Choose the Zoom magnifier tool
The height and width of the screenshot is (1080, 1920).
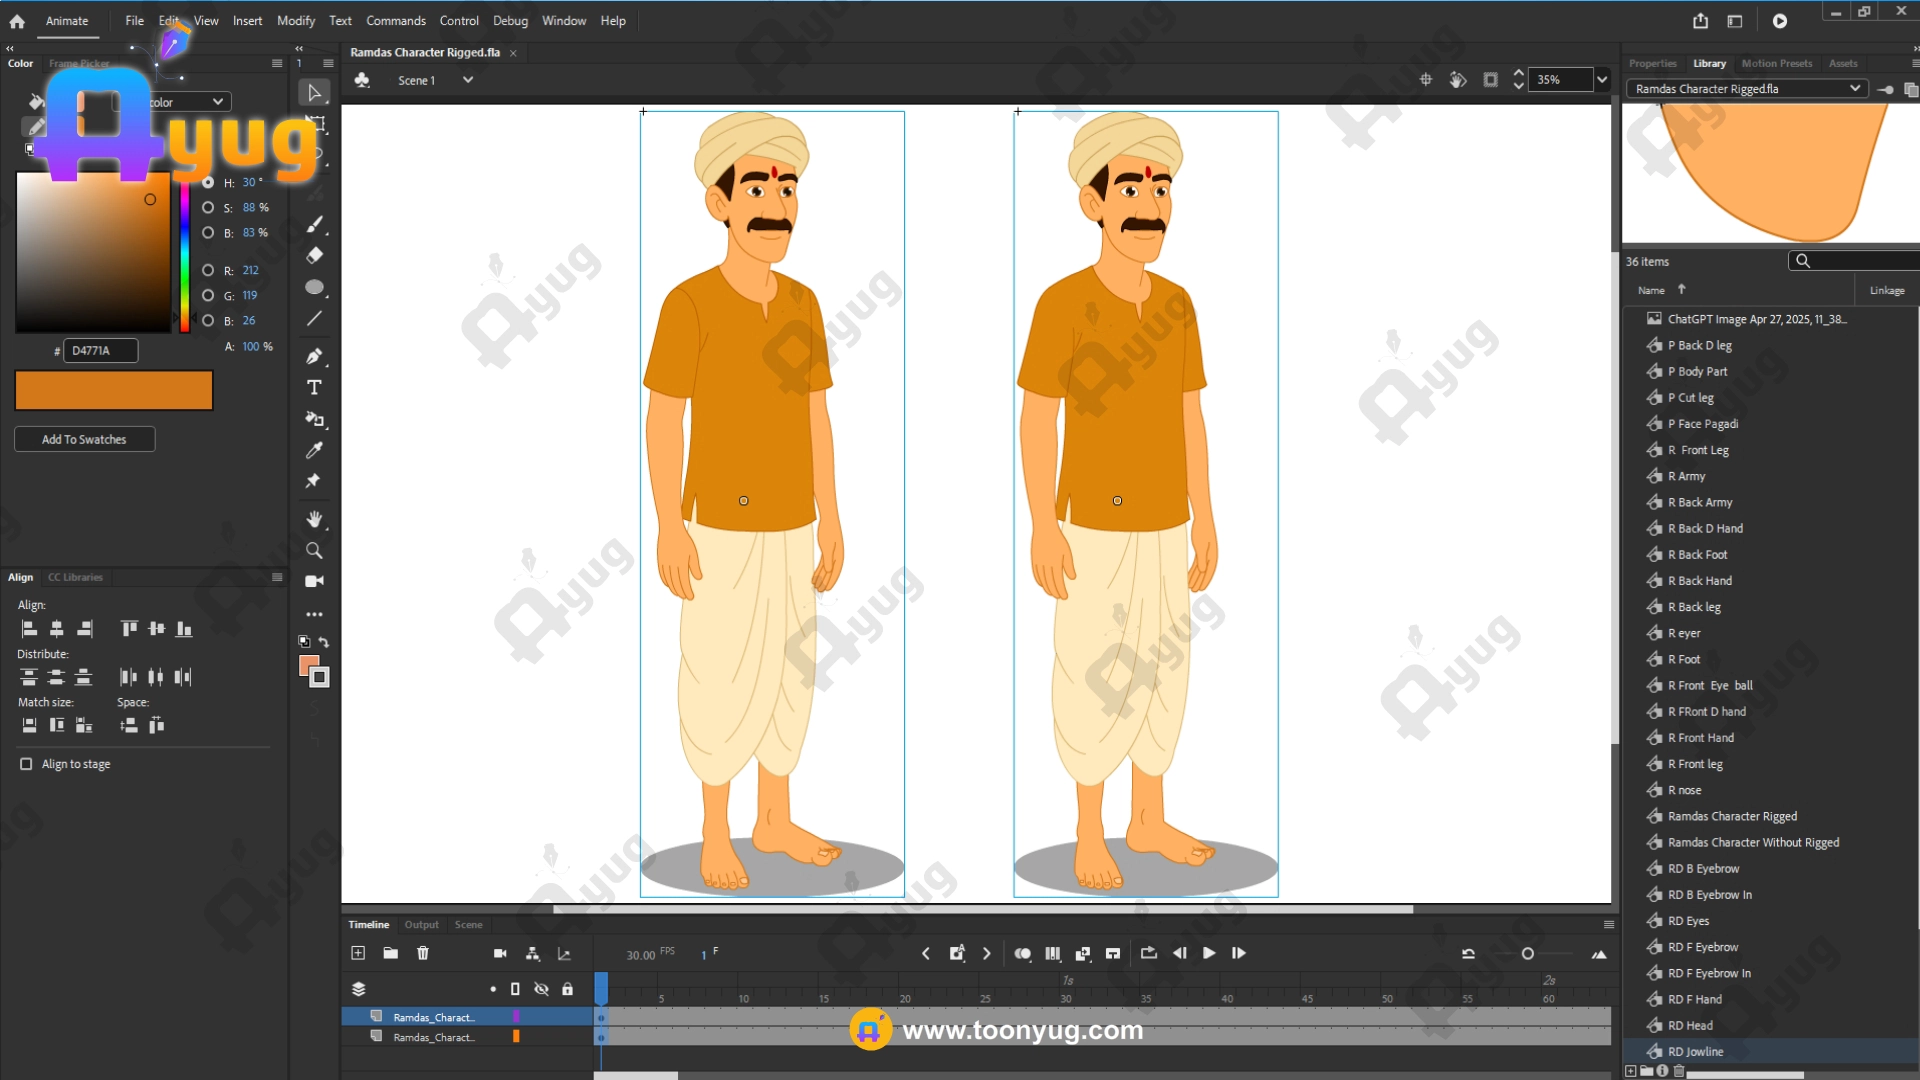[x=314, y=551]
